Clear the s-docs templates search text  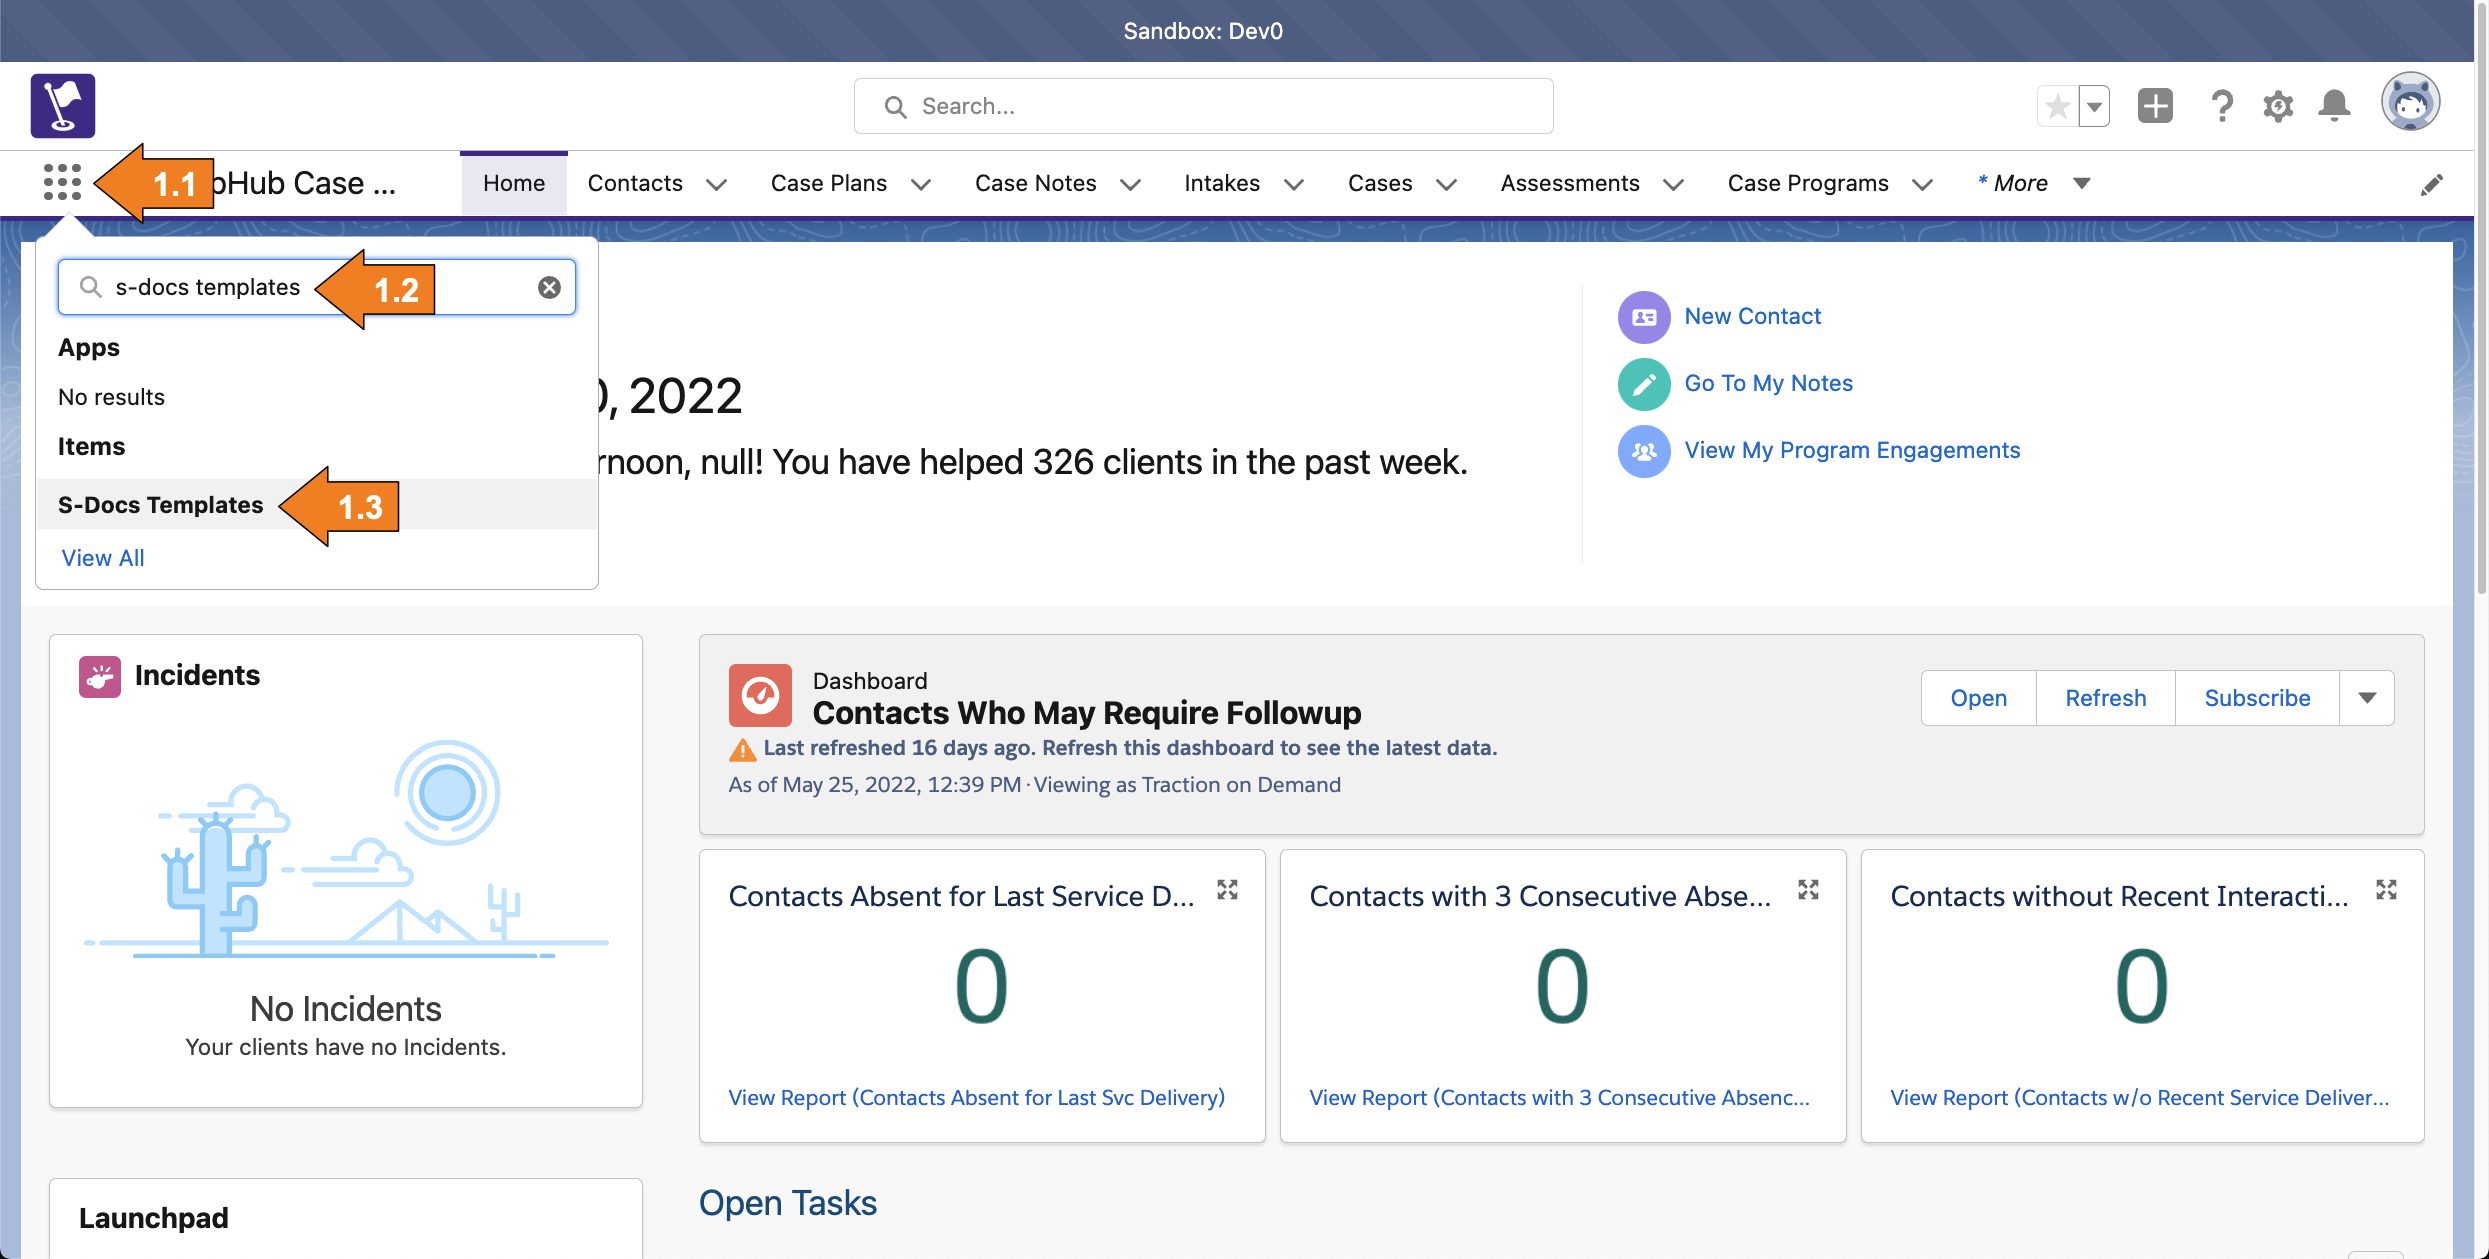[x=549, y=287]
